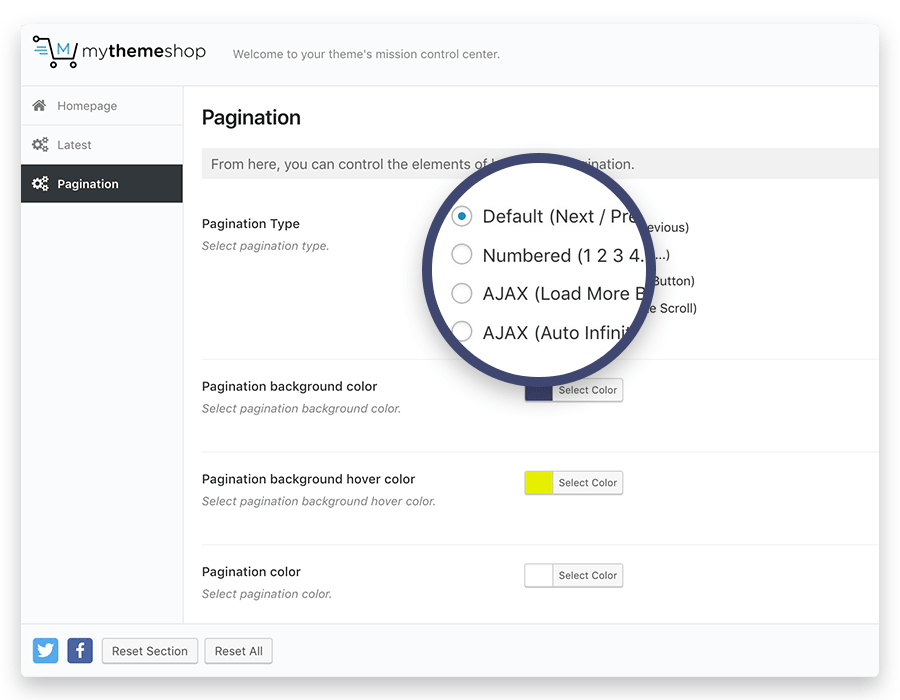
Task: Select the Numbered (1 2 3 4...) radio option
Action: pos(461,254)
